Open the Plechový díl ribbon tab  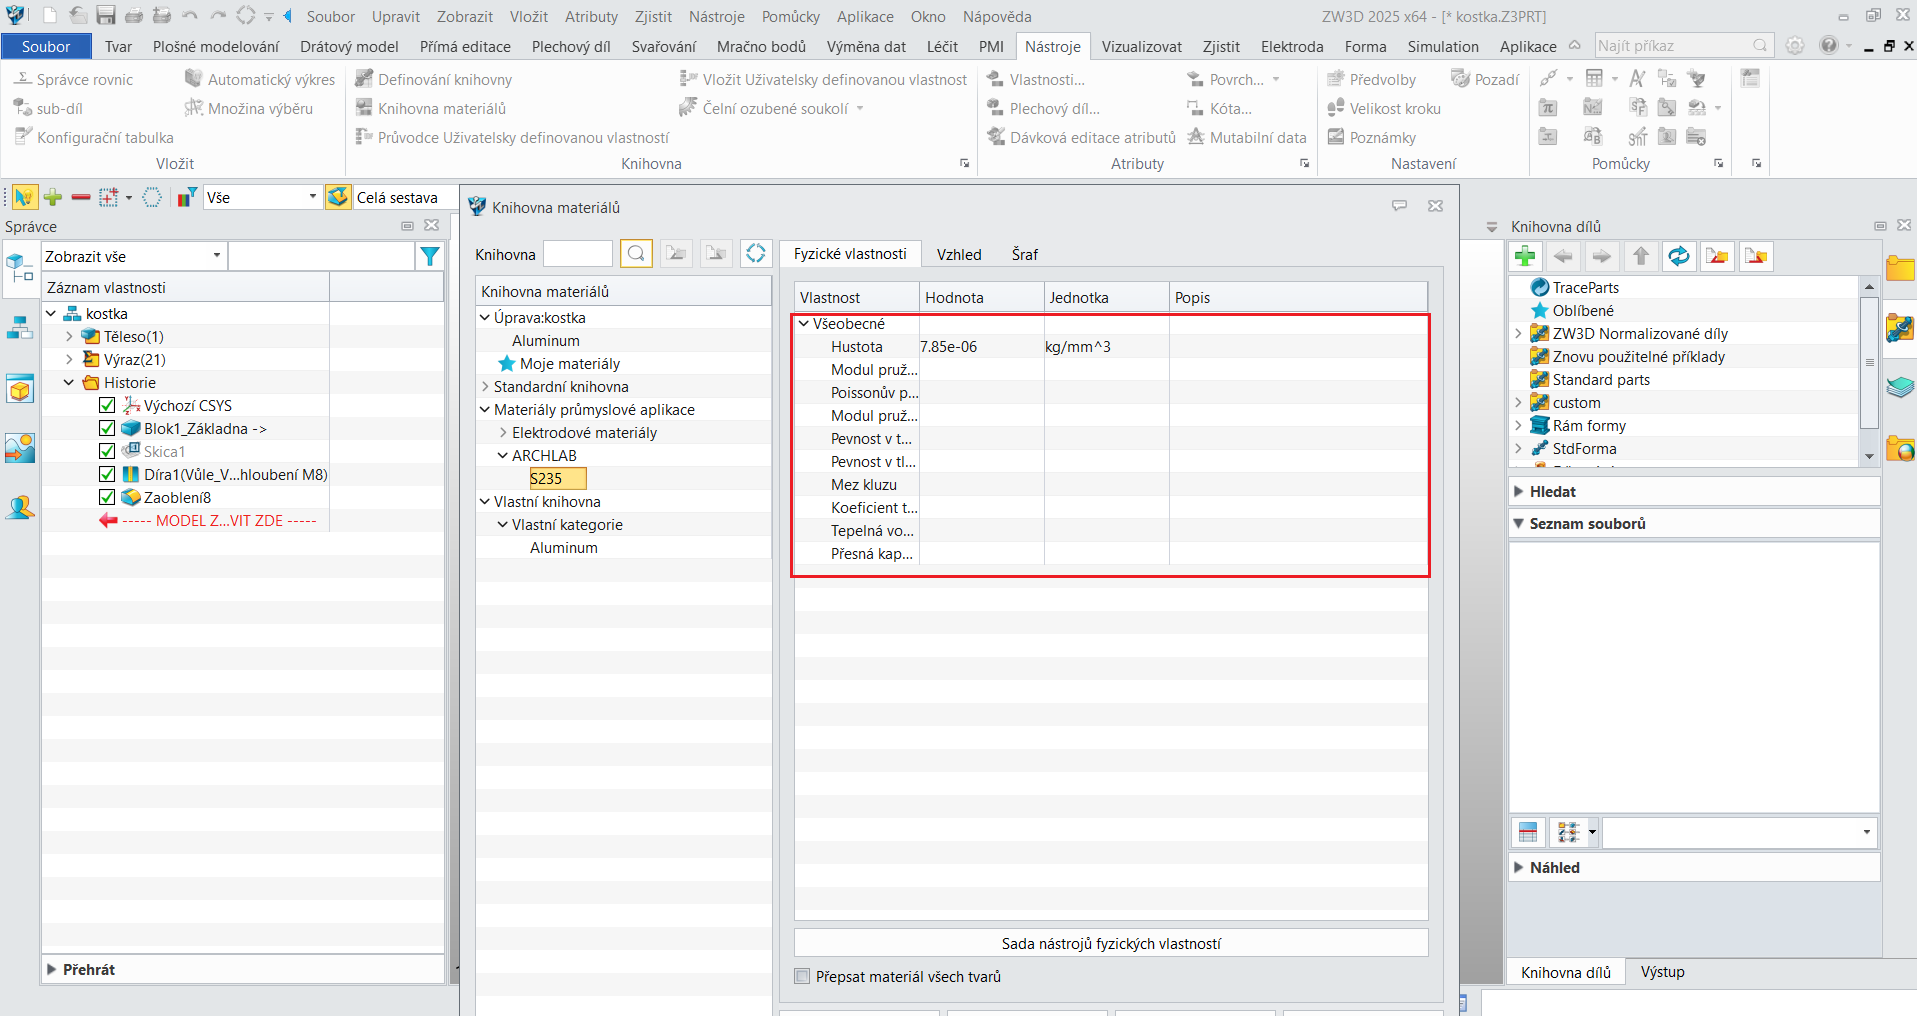(x=570, y=47)
